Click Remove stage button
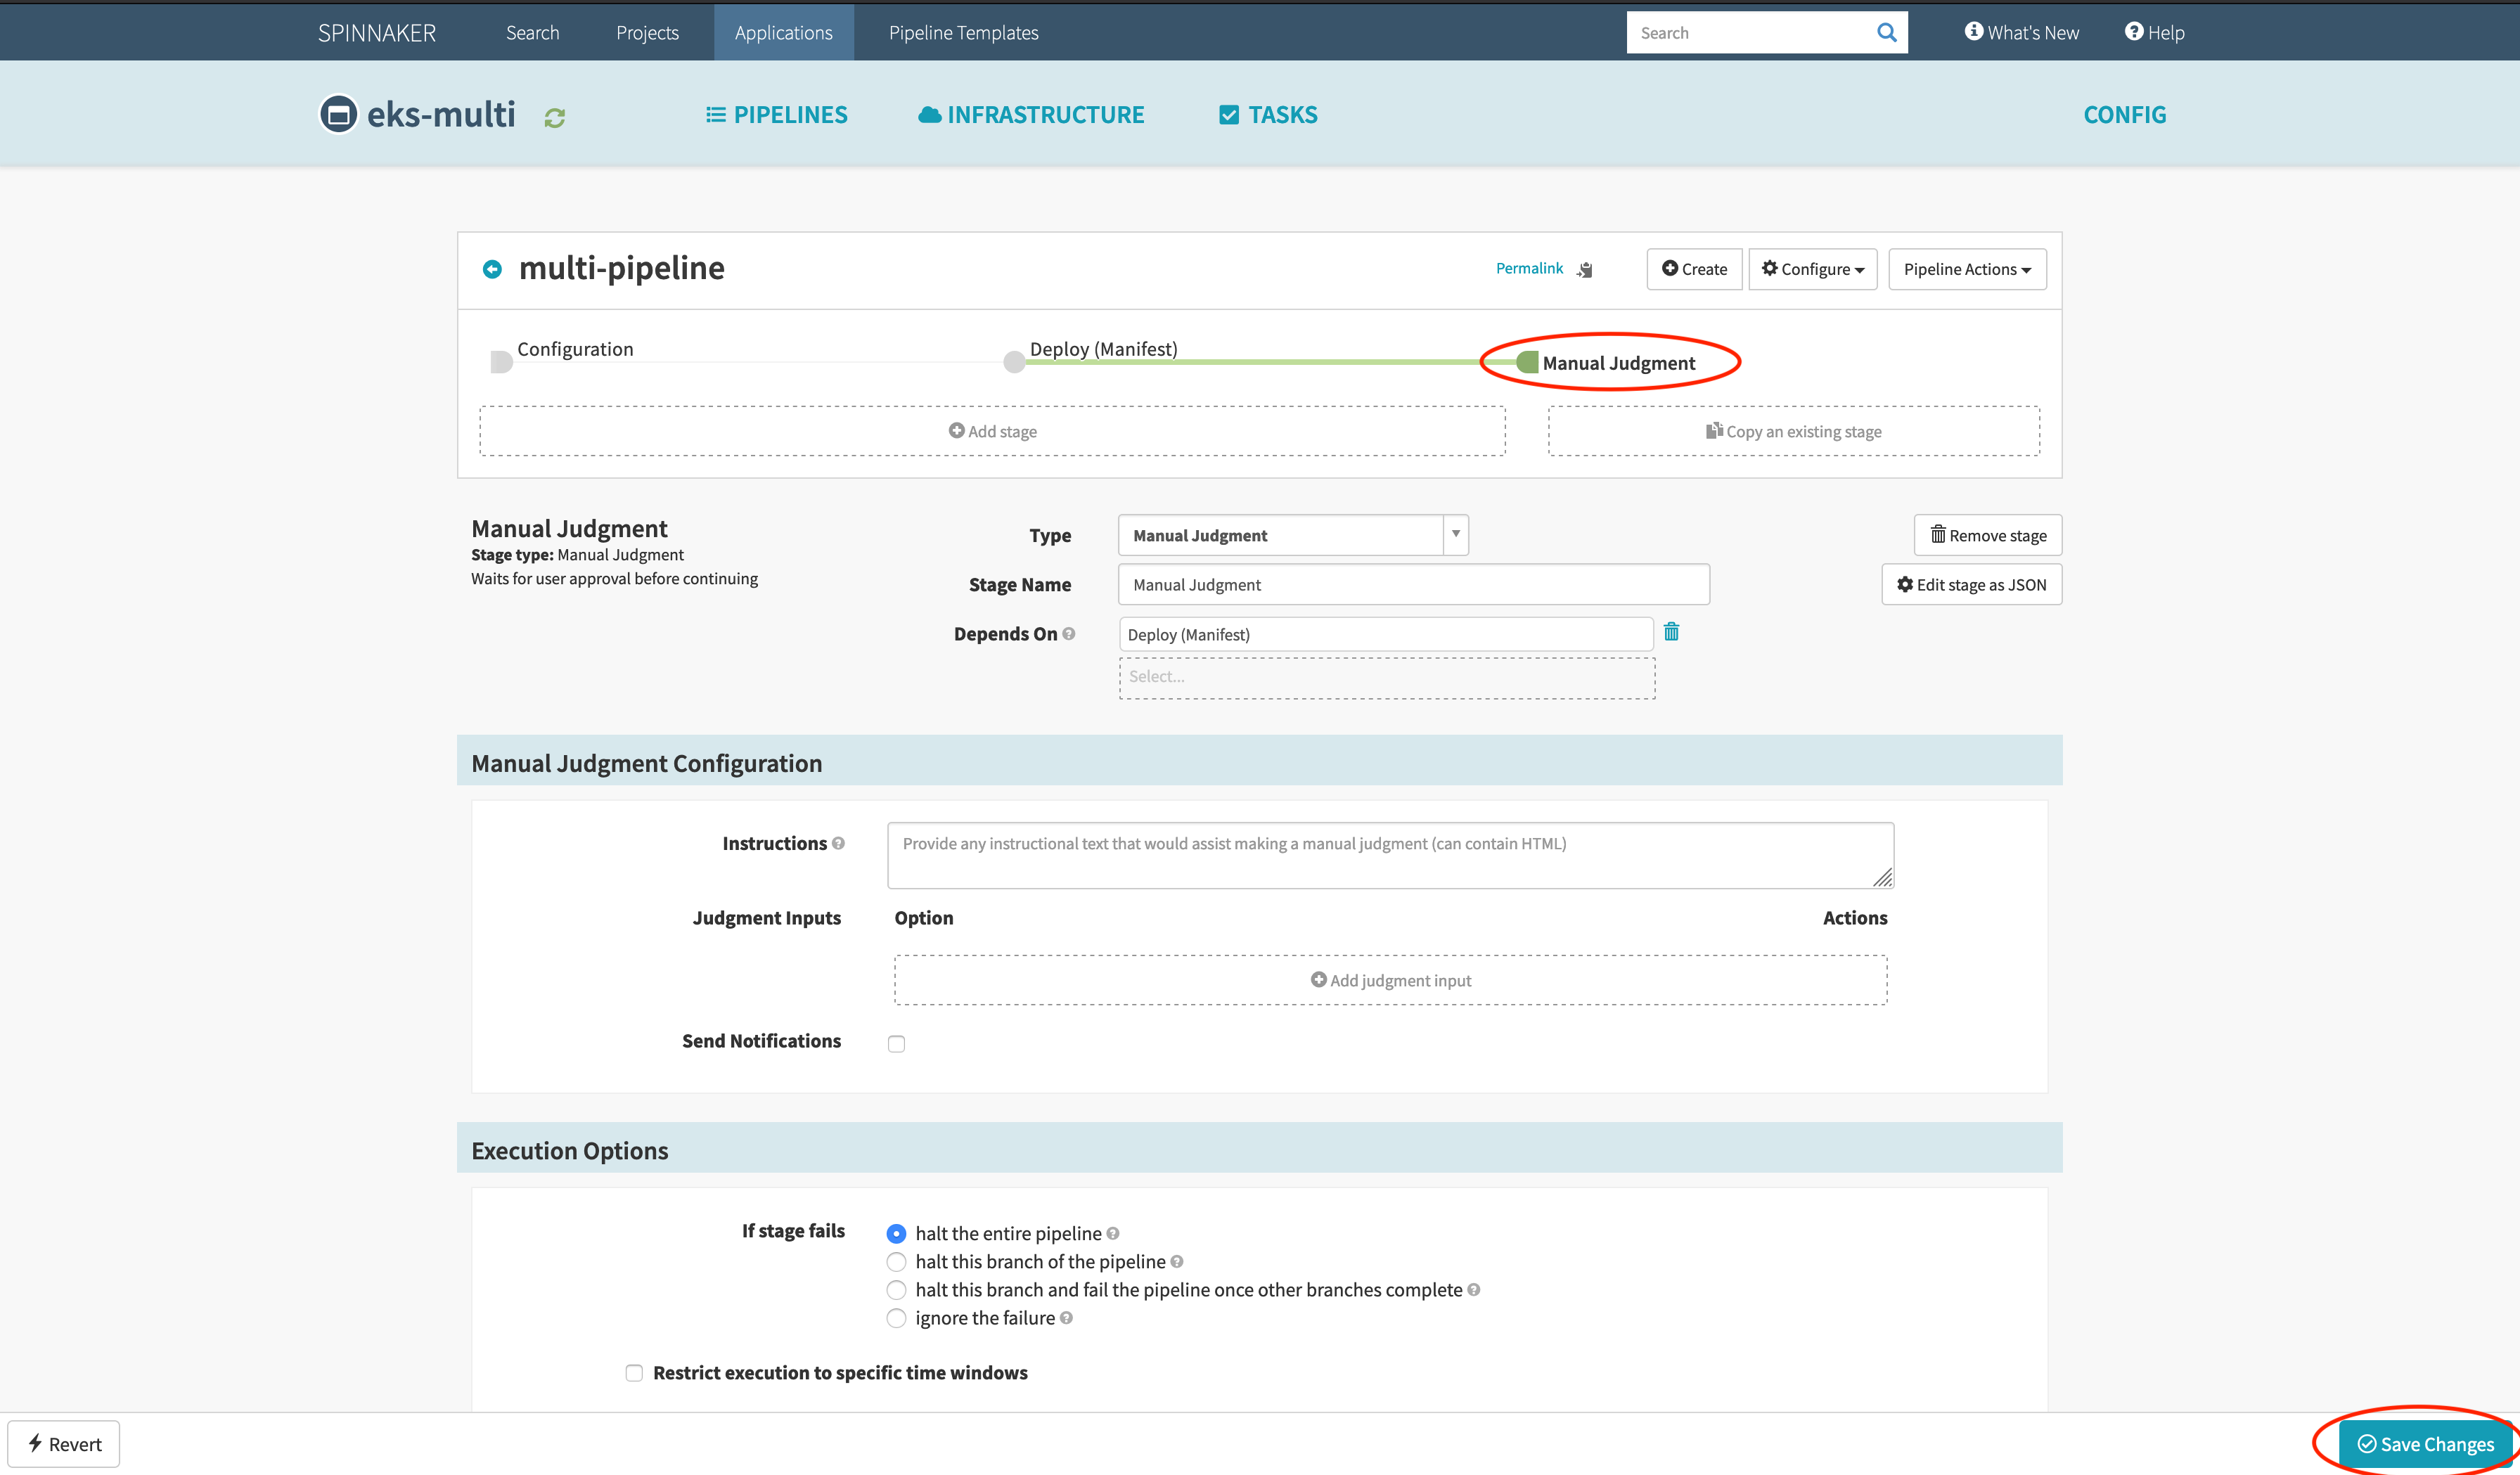The width and height of the screenshot is (2520, 1475). [1987, 535]
